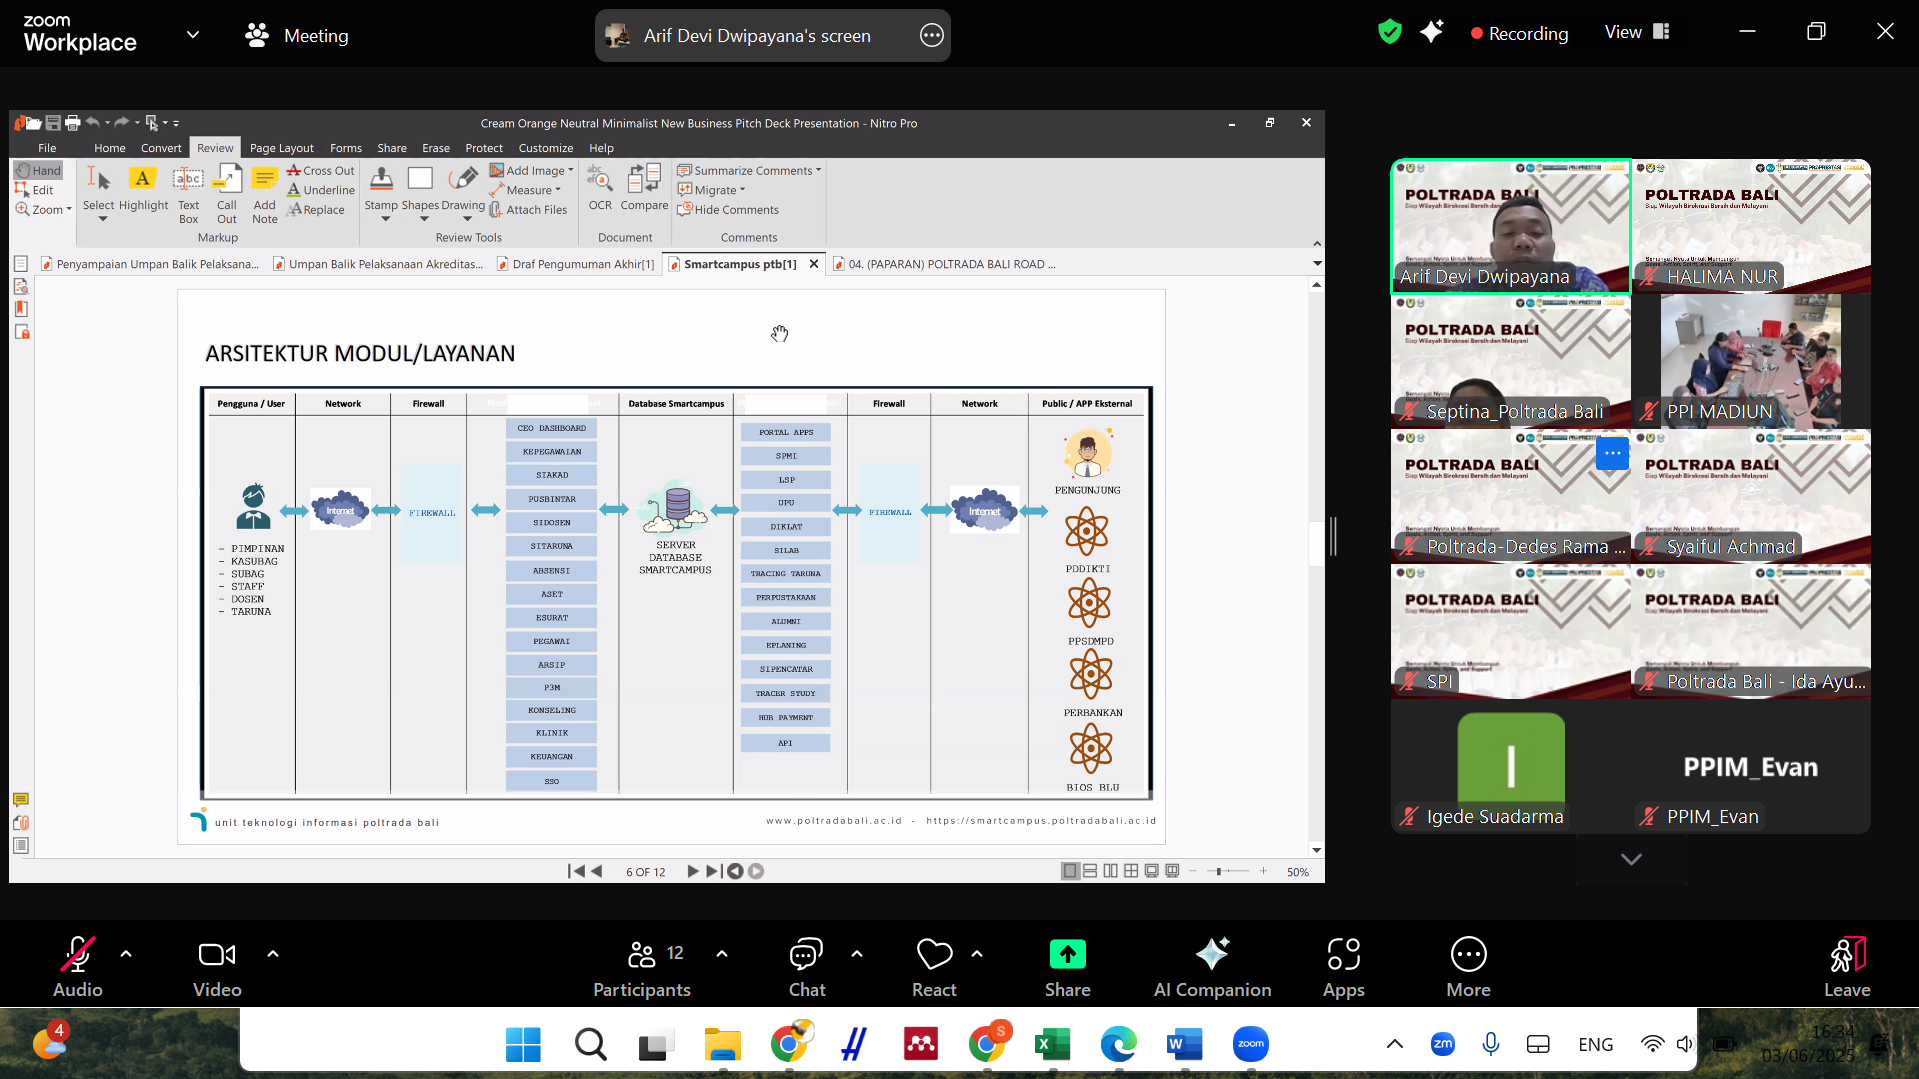Click the Leave meeting button
The image size is (1919, 1079).
click(1846, 966)
